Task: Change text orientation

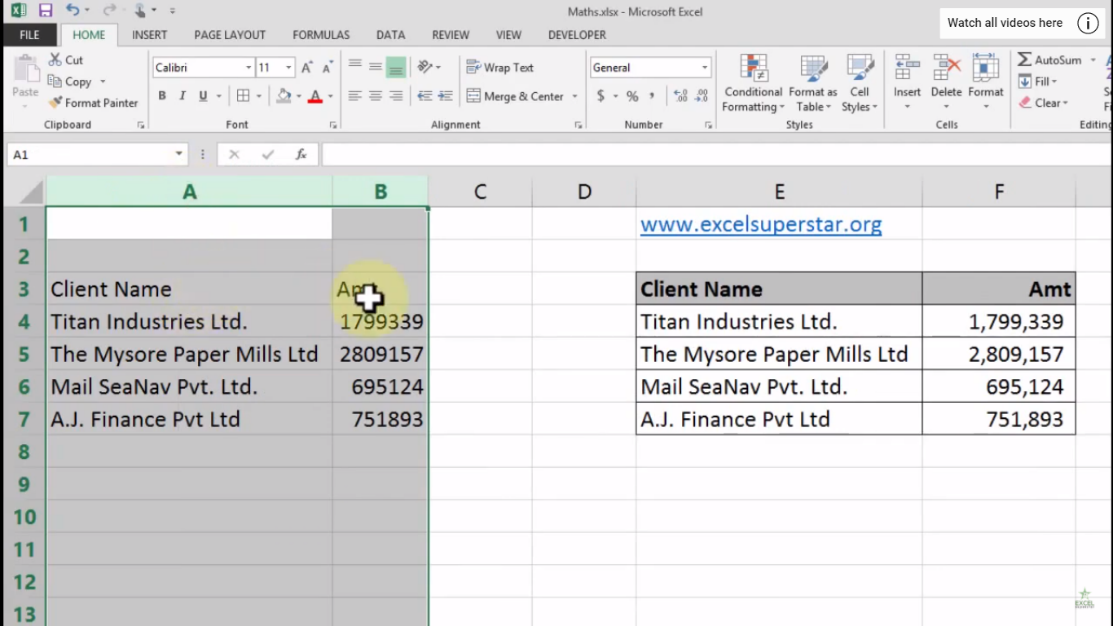Action: point(425,67)
